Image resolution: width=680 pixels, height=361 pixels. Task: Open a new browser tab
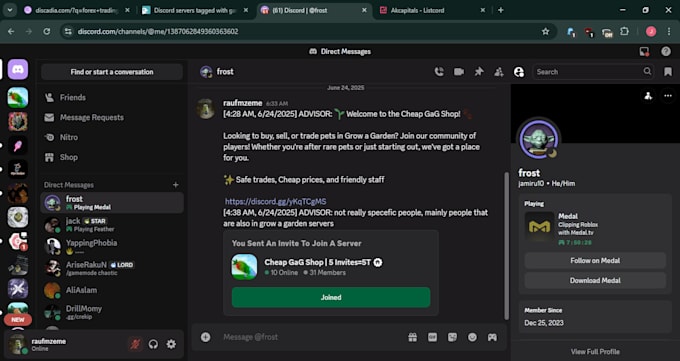coord(500,10)
